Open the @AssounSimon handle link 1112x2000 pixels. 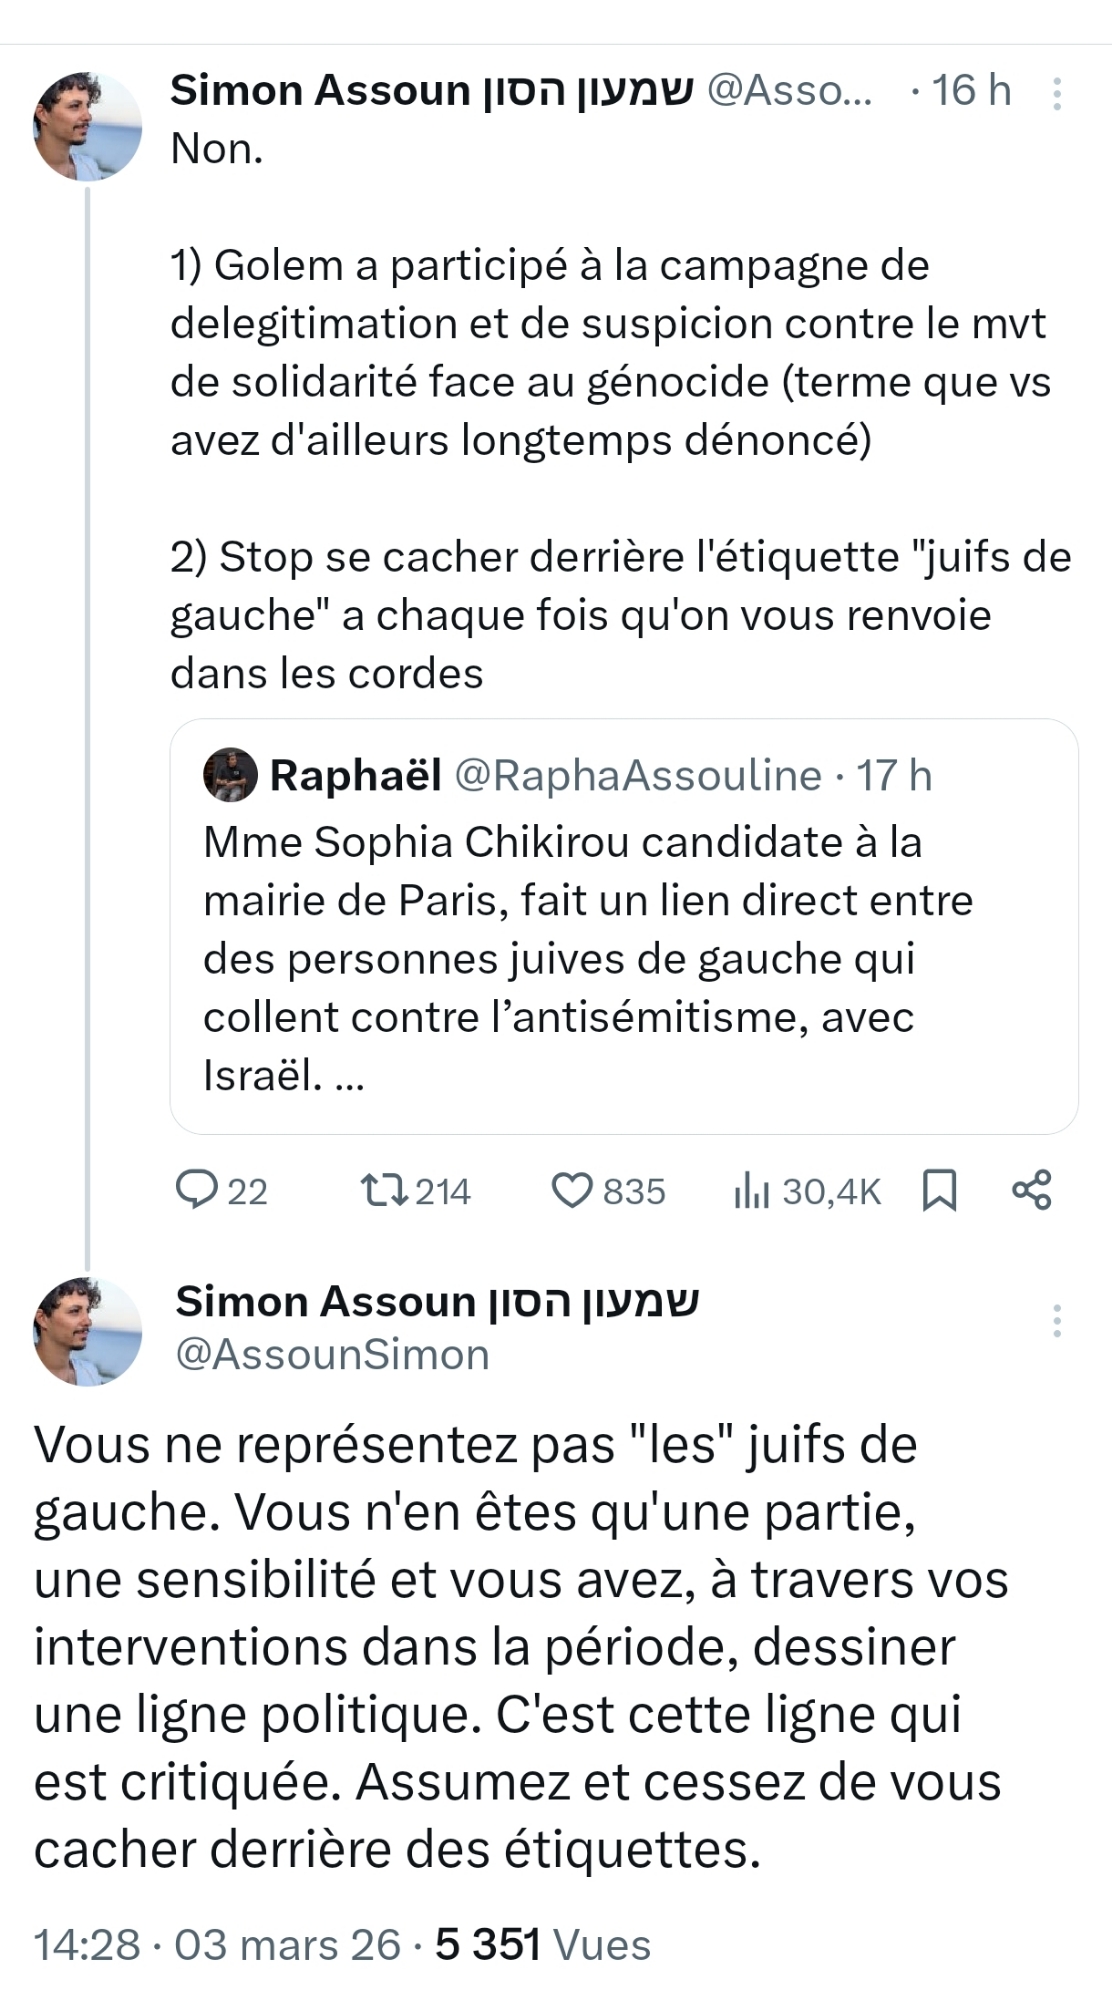pos(332,1355)
